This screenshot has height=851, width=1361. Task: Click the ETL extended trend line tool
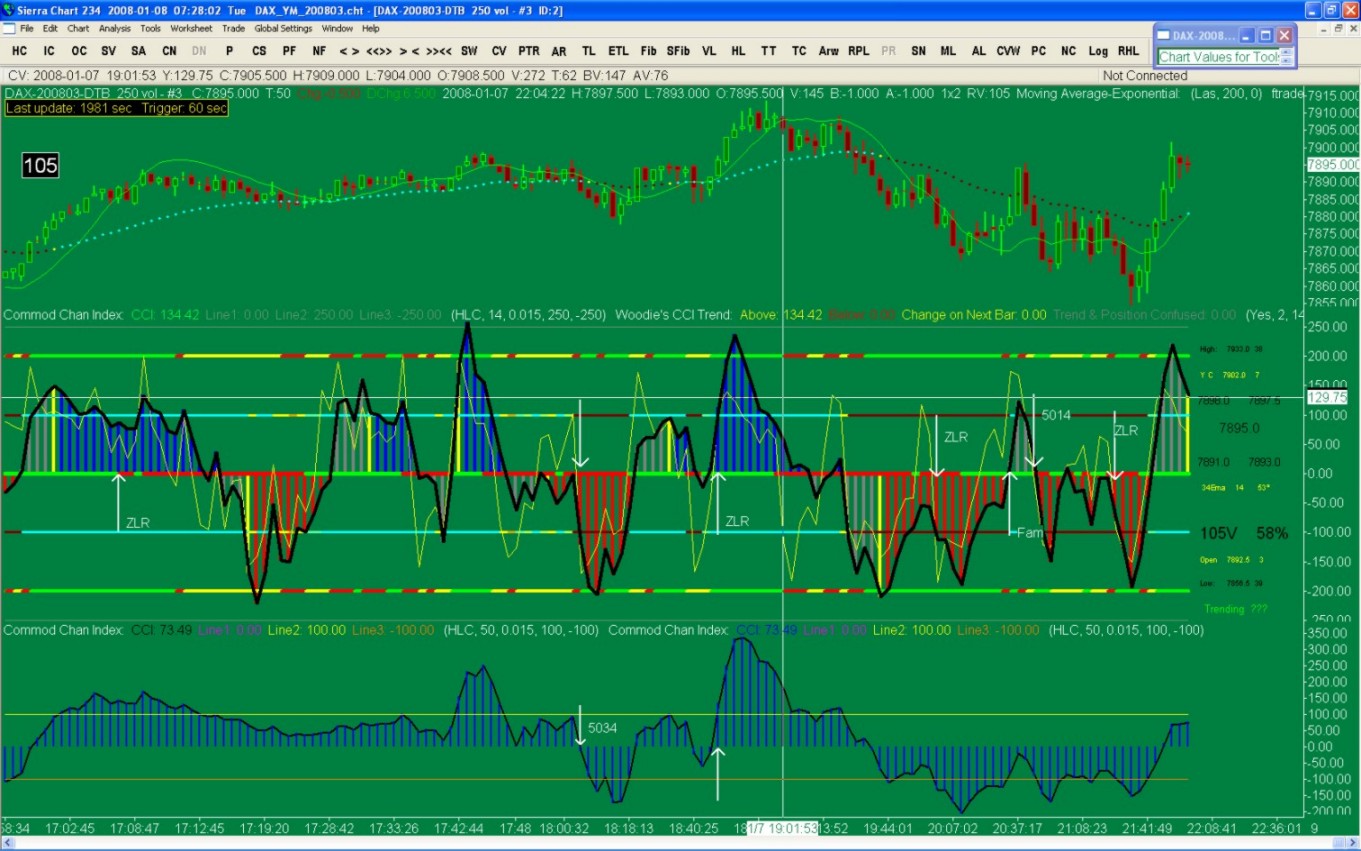tap(618, 51)
